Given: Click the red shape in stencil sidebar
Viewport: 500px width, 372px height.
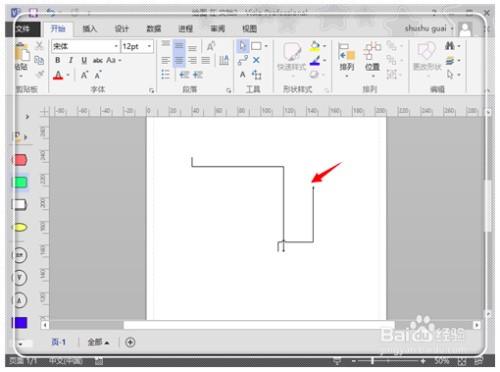Looking at the screenshot, I should pyautogui.click(x=20, y=160).
